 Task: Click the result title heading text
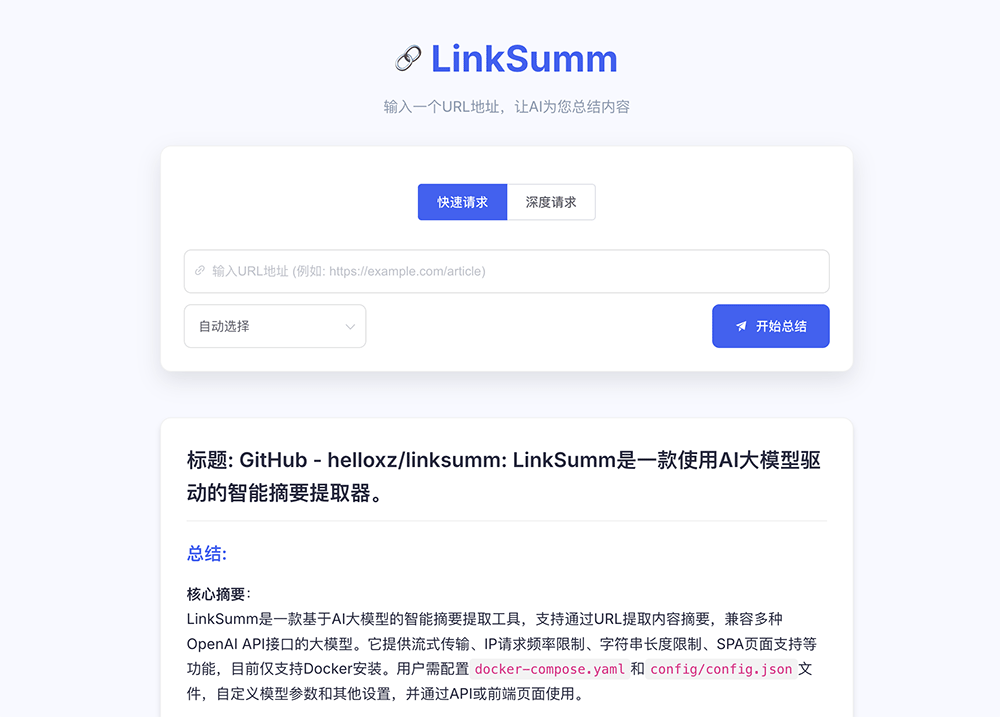(x=504, y=476)
